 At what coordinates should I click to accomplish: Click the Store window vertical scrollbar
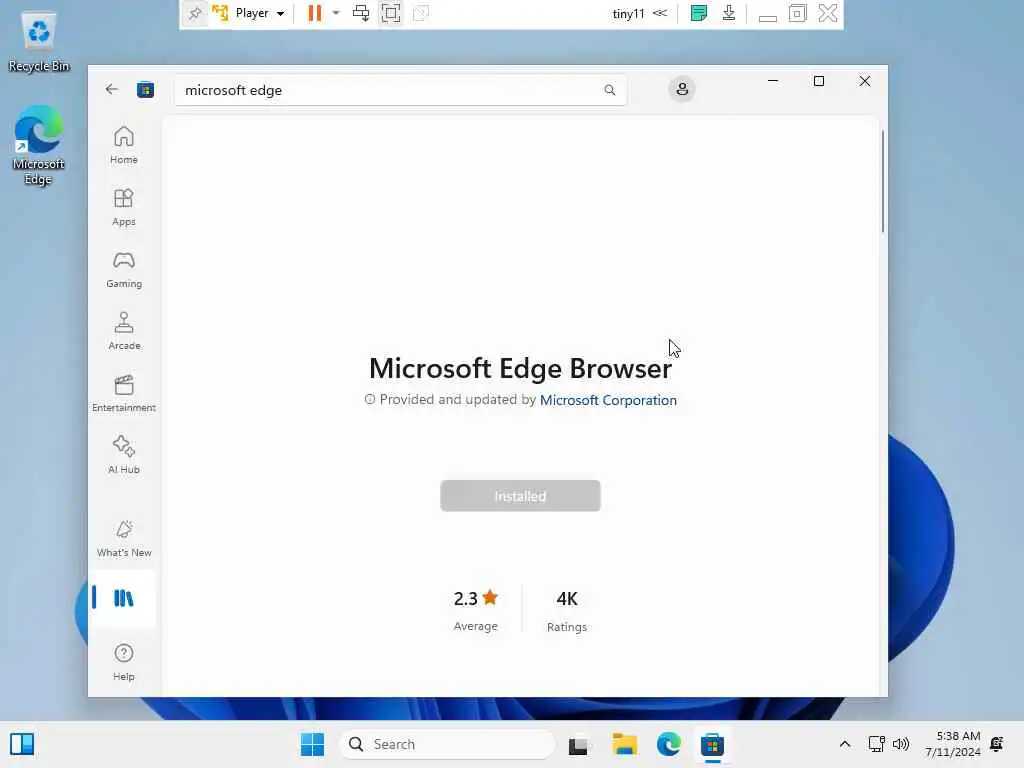click(x=883, y=182)
